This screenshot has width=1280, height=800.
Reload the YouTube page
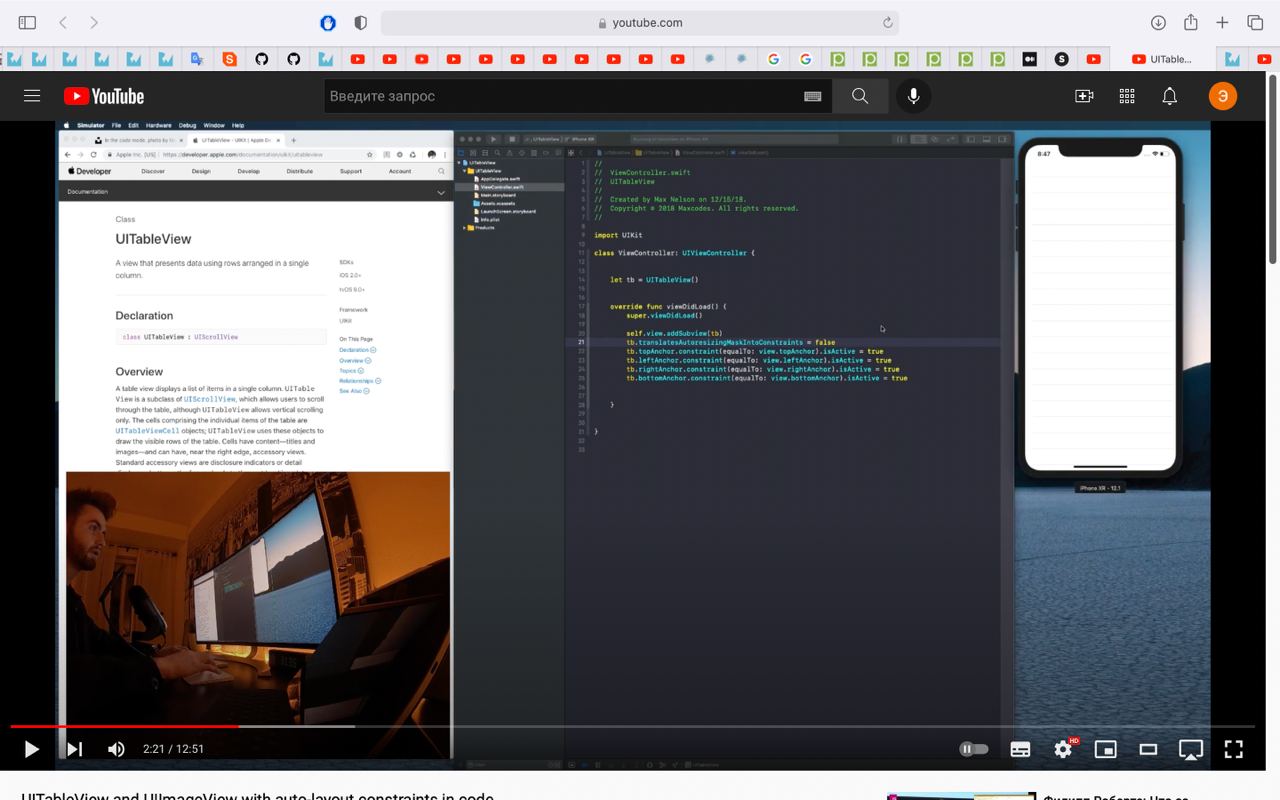coord(887,23)
